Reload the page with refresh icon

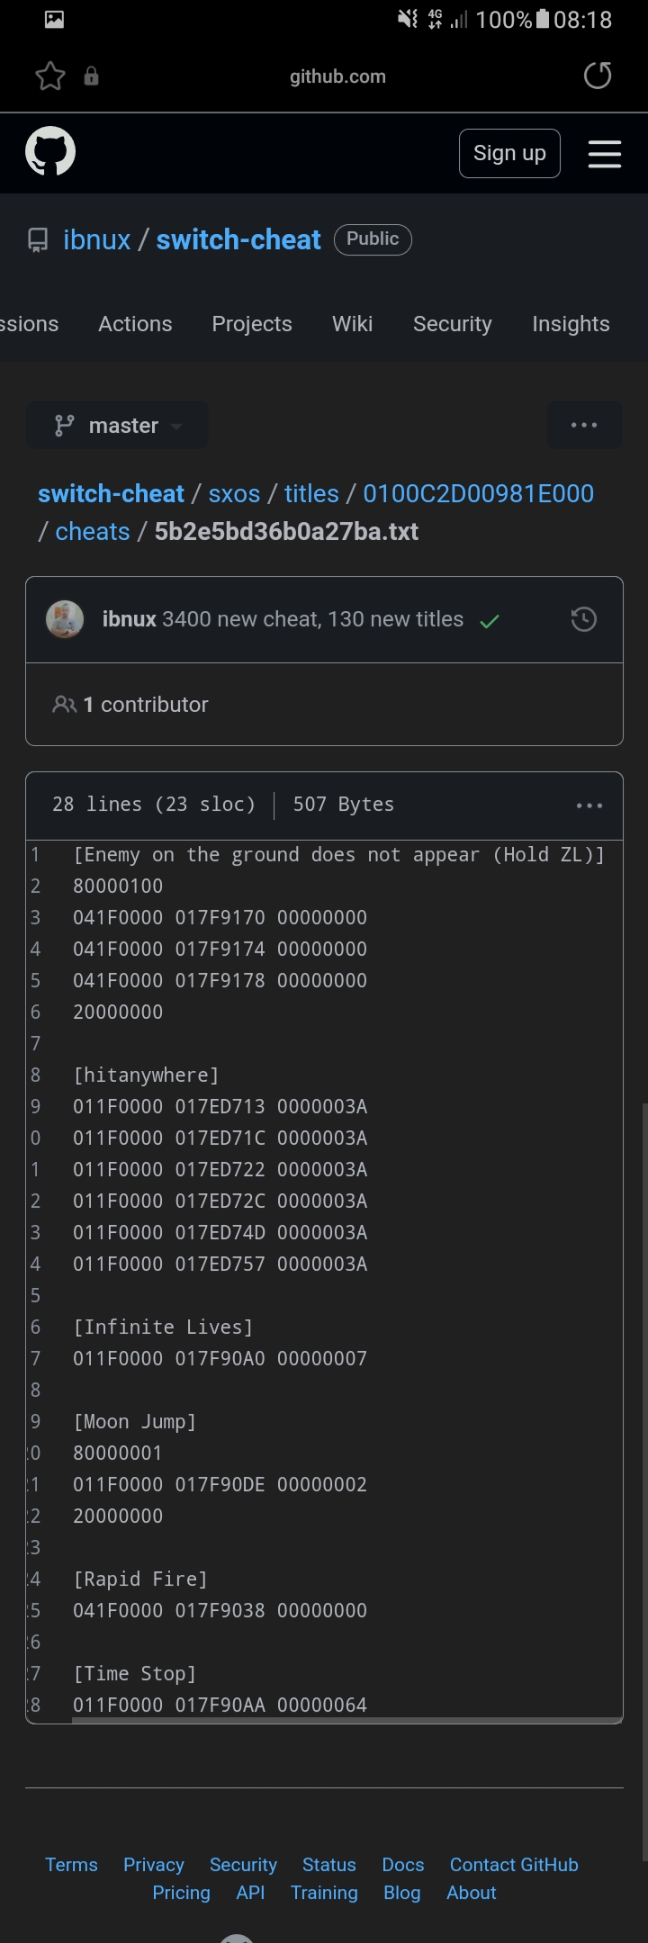(597, 76)
